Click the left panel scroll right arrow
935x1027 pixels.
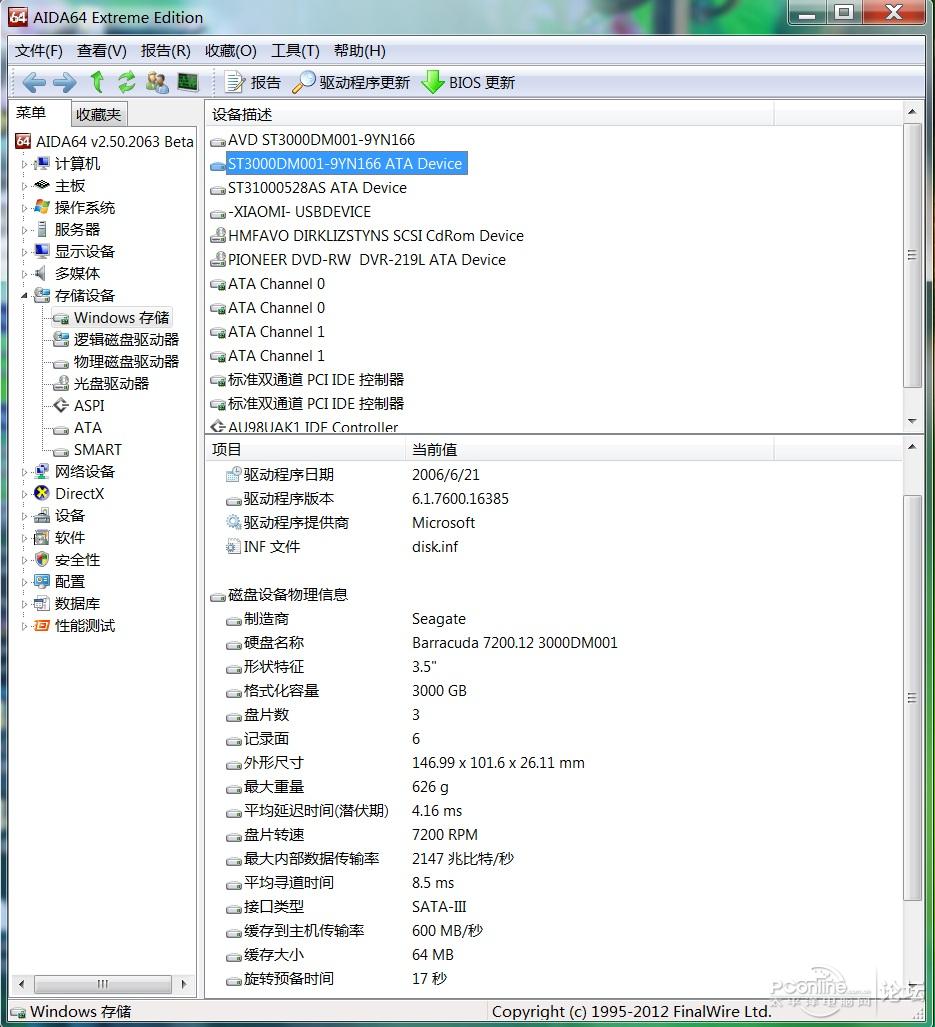(x=184, y=984)
